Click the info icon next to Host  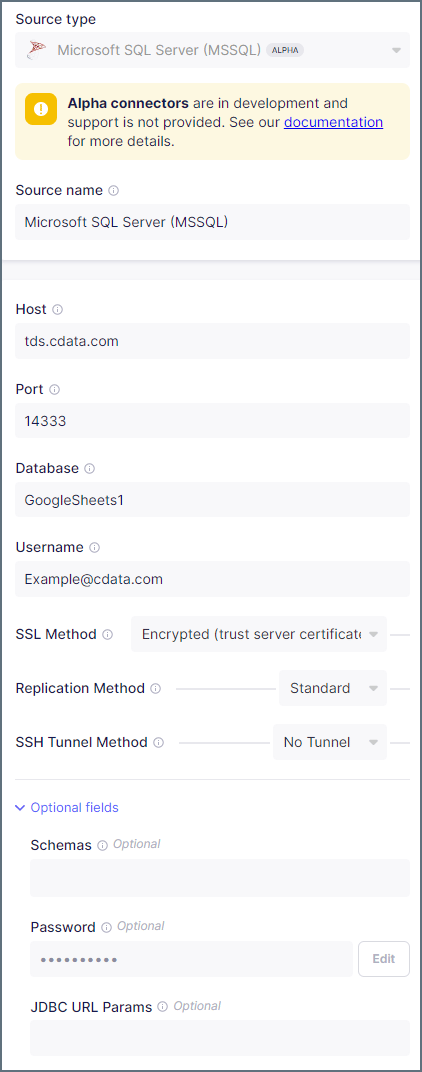[x=57, y=310]
